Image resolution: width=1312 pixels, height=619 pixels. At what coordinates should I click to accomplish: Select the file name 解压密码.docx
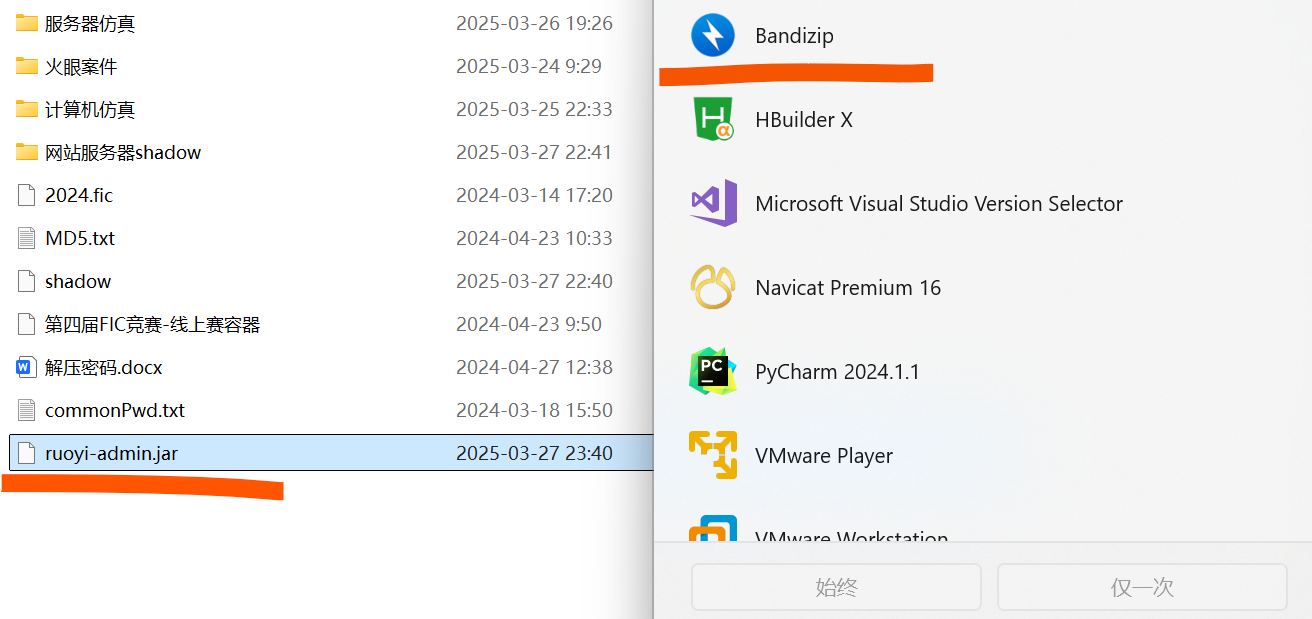point(103,367)
